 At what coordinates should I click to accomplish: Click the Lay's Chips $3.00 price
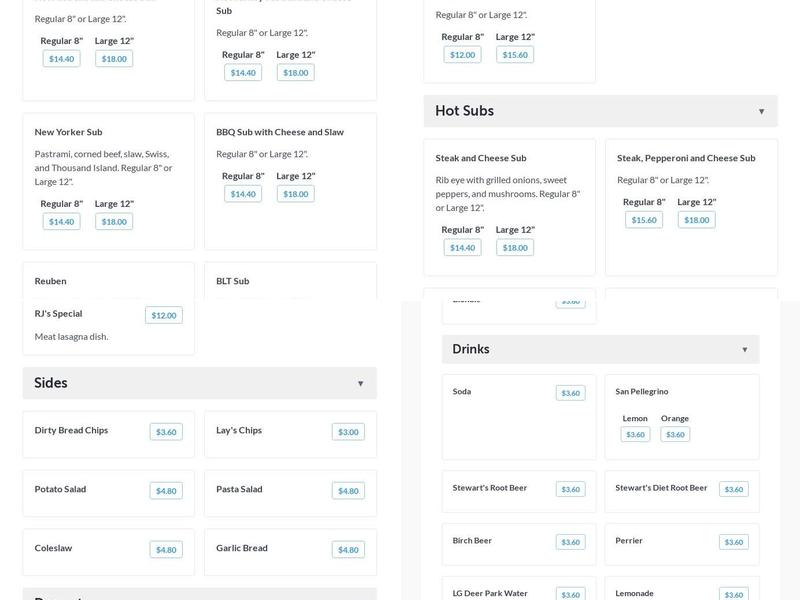(x=348, y=432)
